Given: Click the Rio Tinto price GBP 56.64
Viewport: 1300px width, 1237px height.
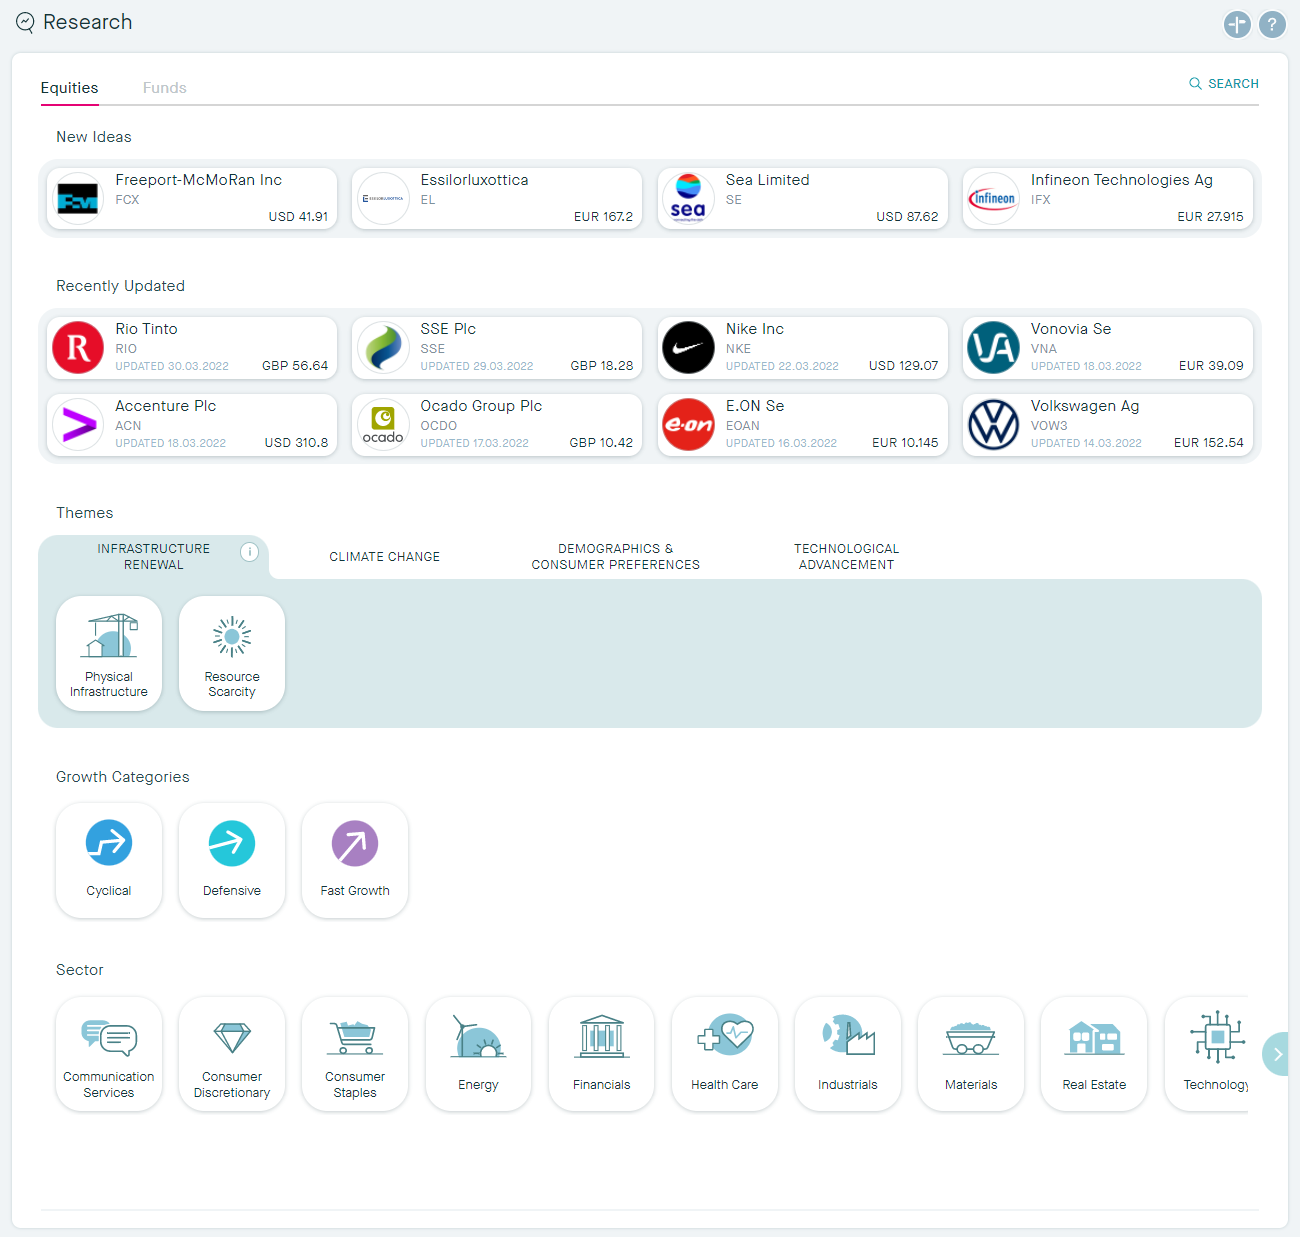Looking at the screenshot, I should point(295,366).
